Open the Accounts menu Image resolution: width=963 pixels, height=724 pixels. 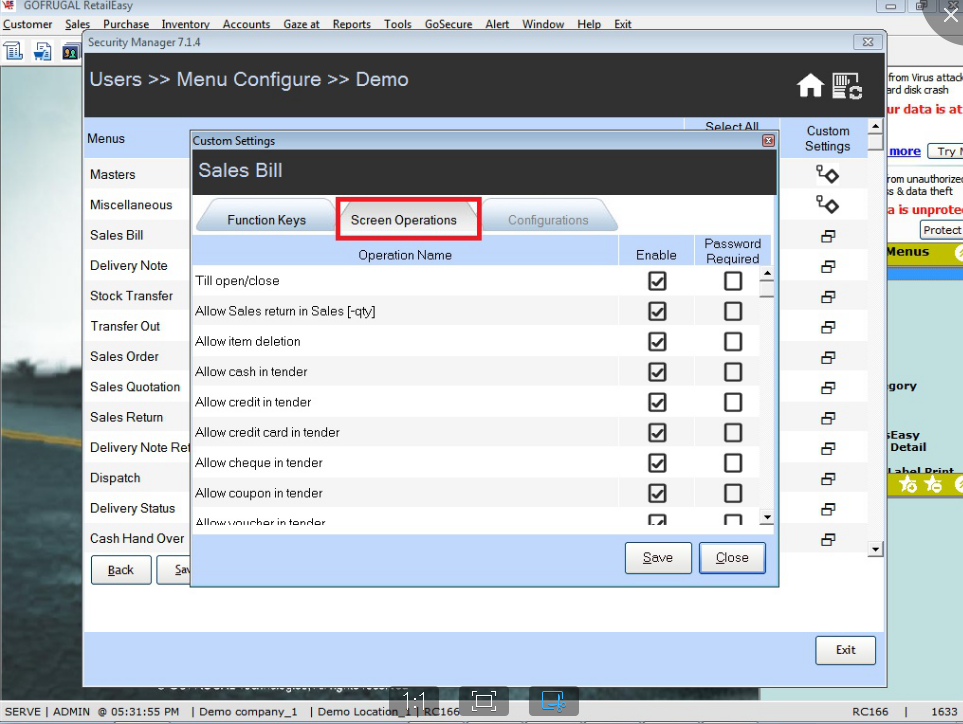pos(246,24)
